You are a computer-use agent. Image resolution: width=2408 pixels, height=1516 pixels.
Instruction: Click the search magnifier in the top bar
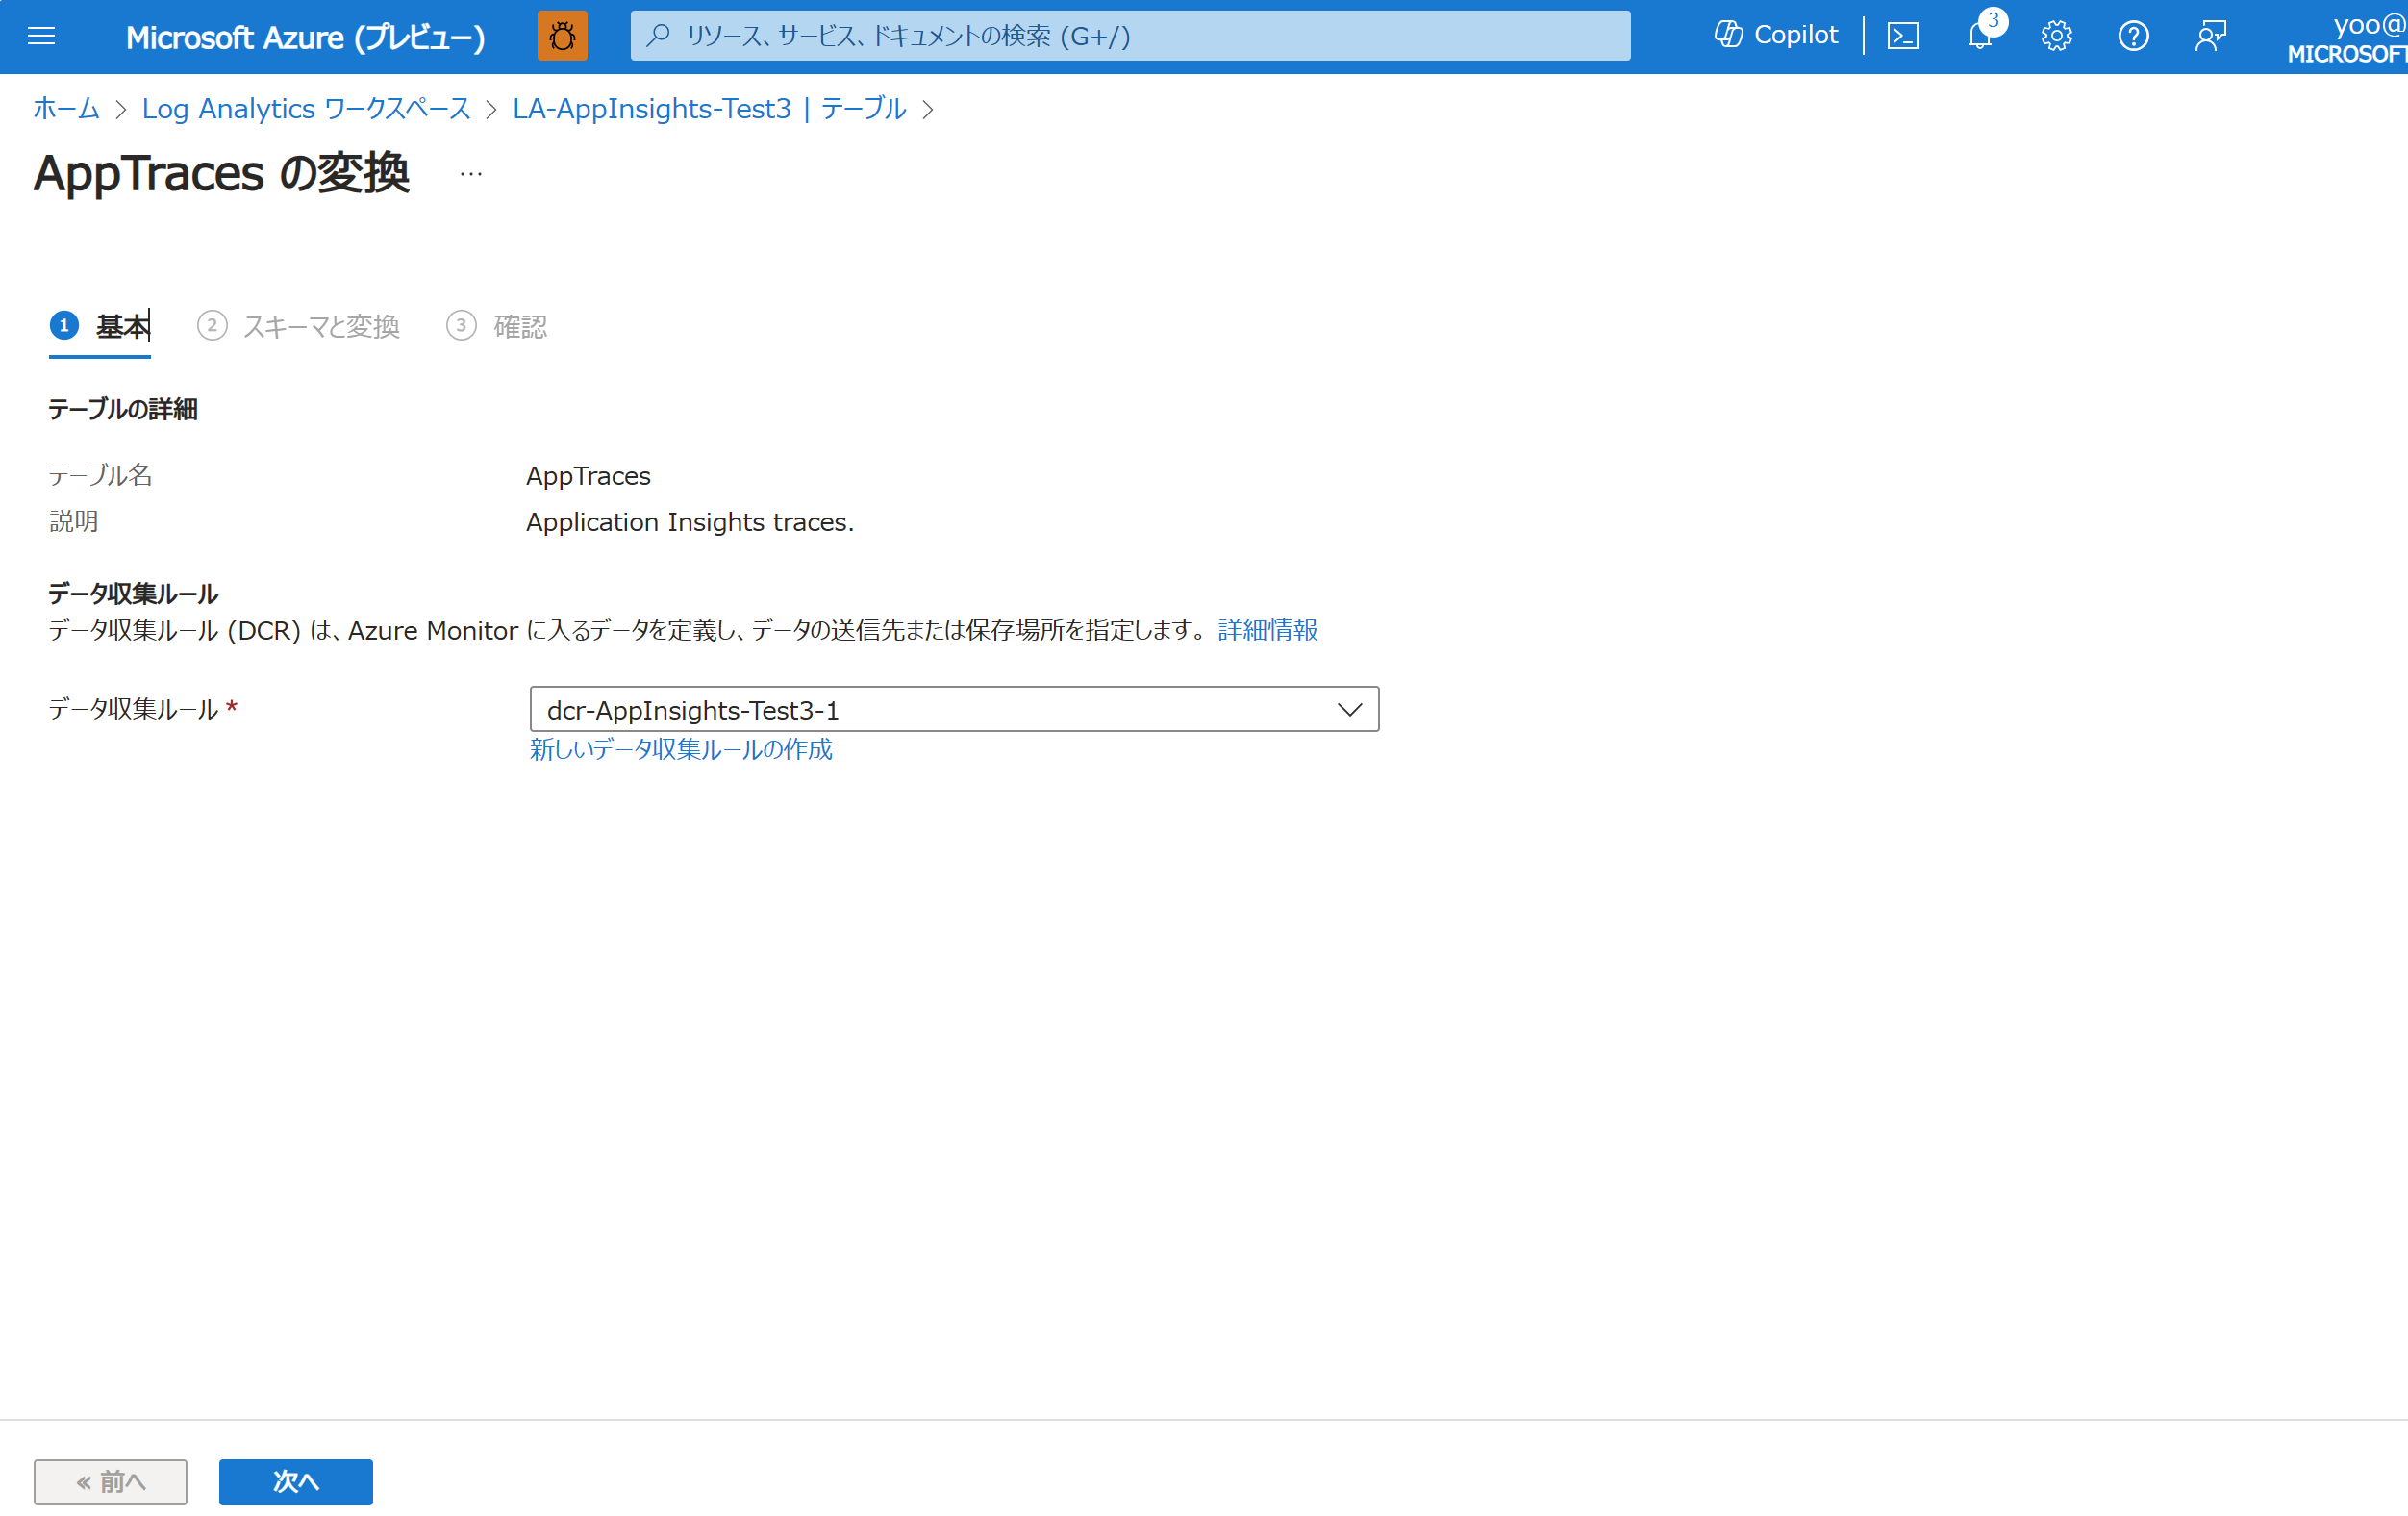point(658,36)
